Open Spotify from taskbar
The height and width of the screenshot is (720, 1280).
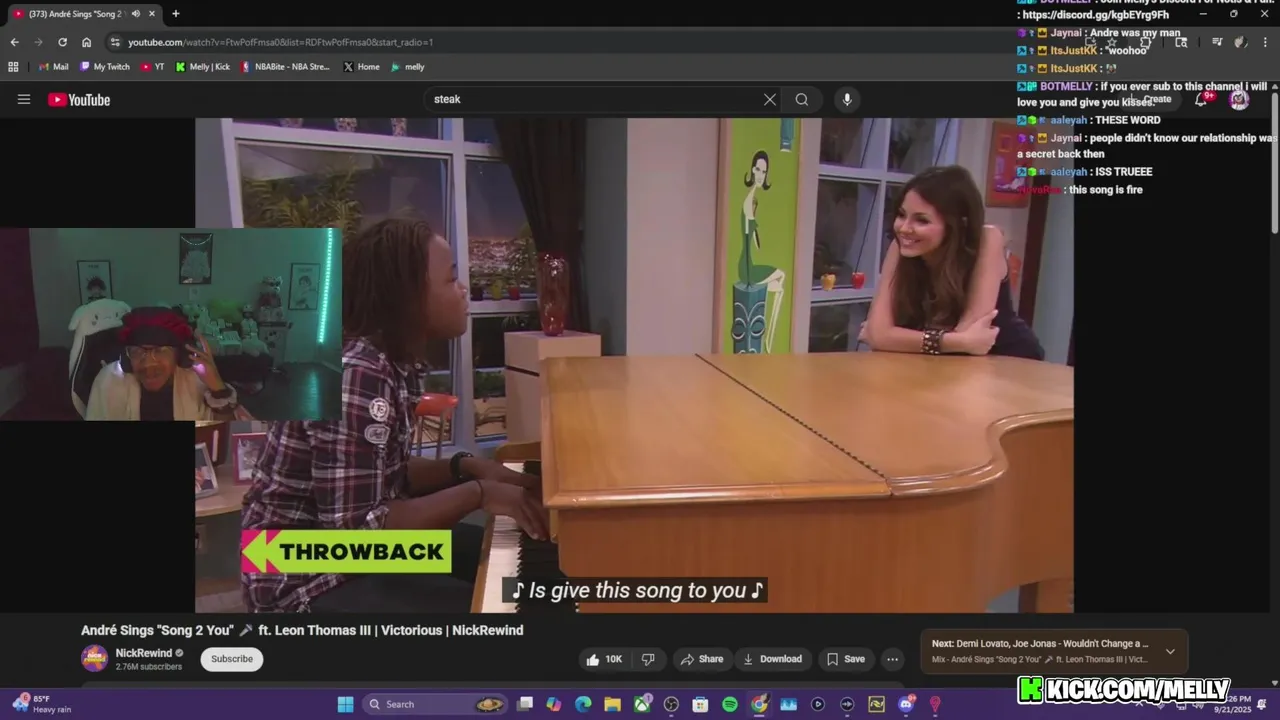click(730, 704)
